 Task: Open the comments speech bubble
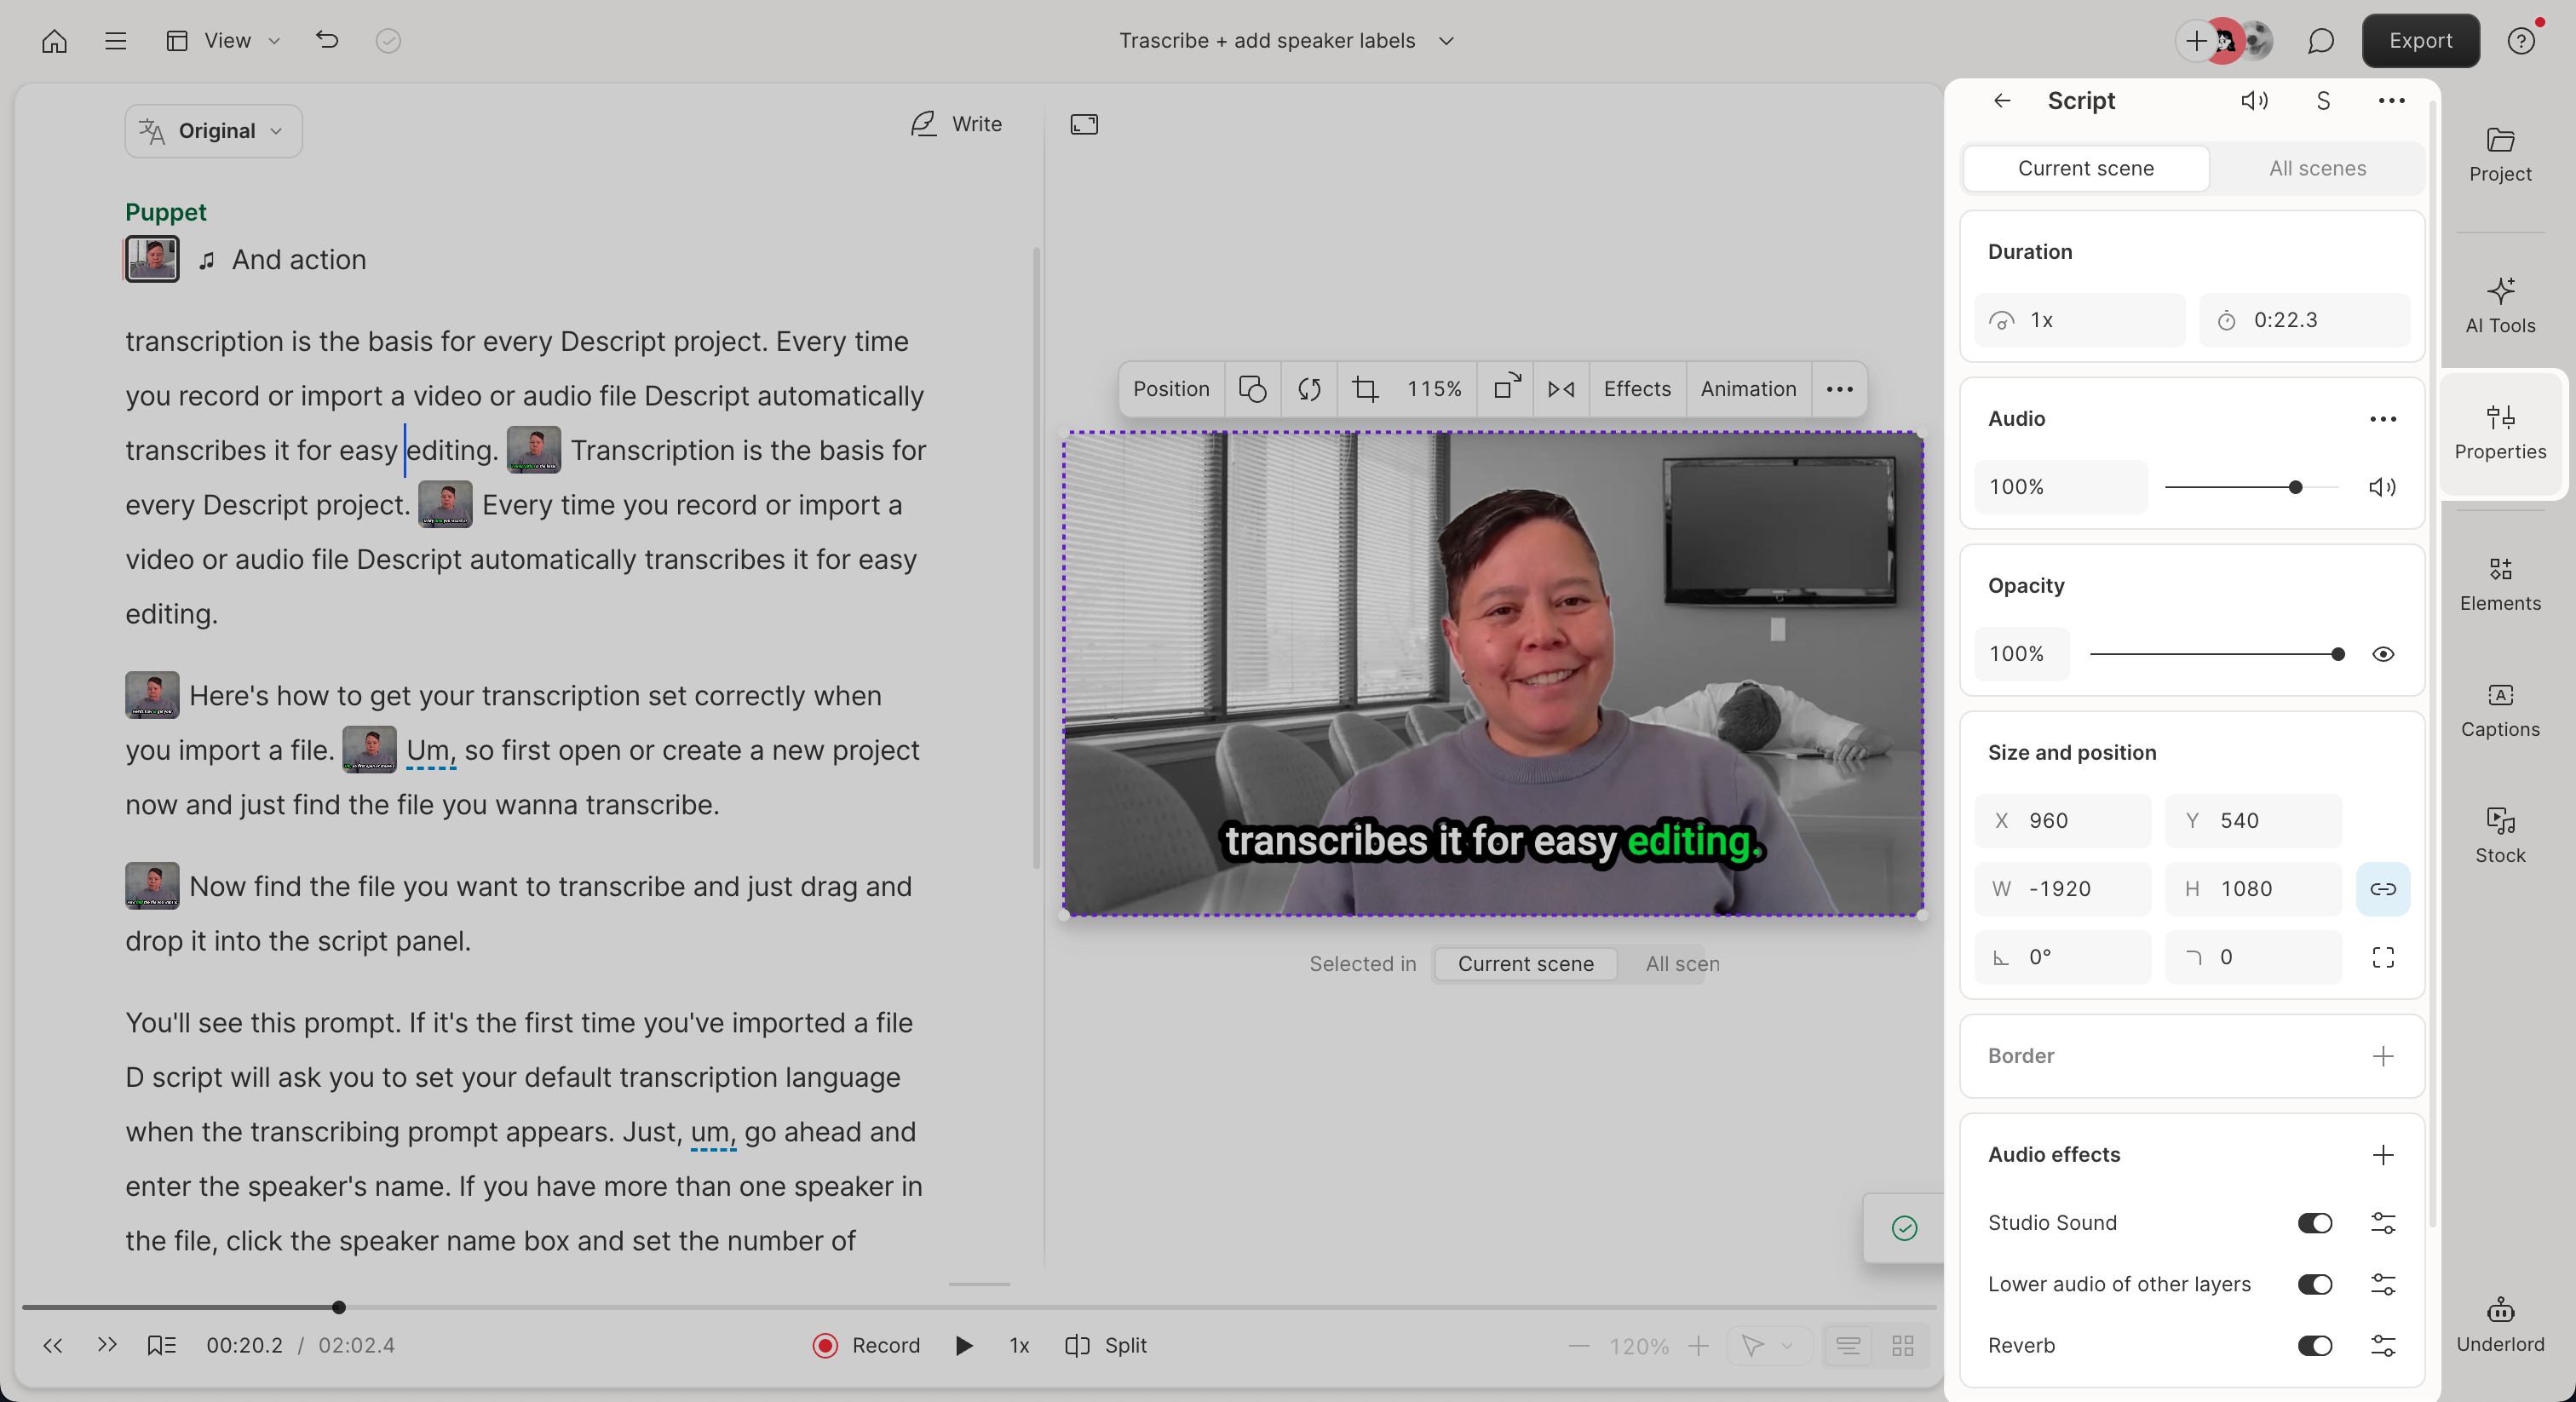tap(2321, 41)
